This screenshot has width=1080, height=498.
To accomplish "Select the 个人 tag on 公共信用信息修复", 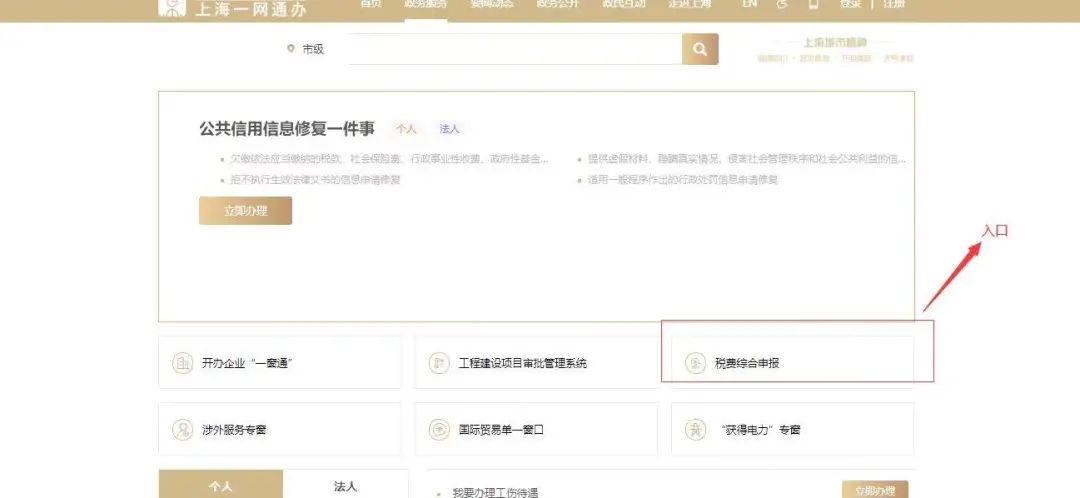I will point(406,129).
